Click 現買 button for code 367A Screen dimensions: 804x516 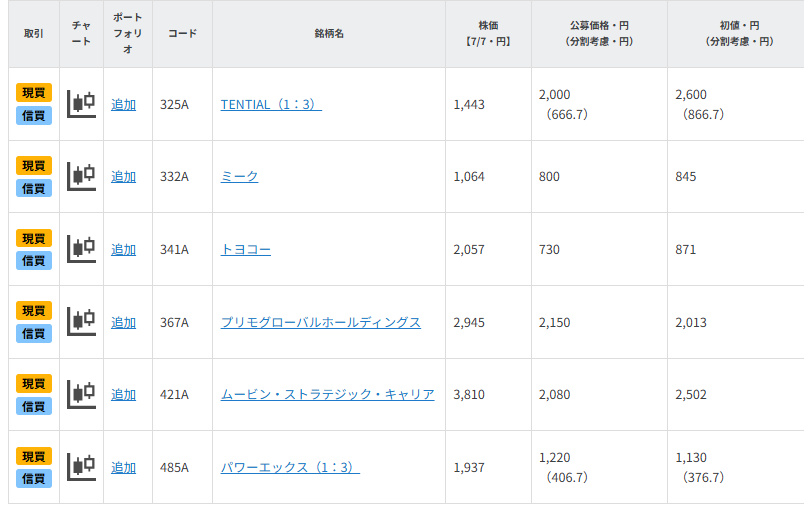(x=34, y=311)
